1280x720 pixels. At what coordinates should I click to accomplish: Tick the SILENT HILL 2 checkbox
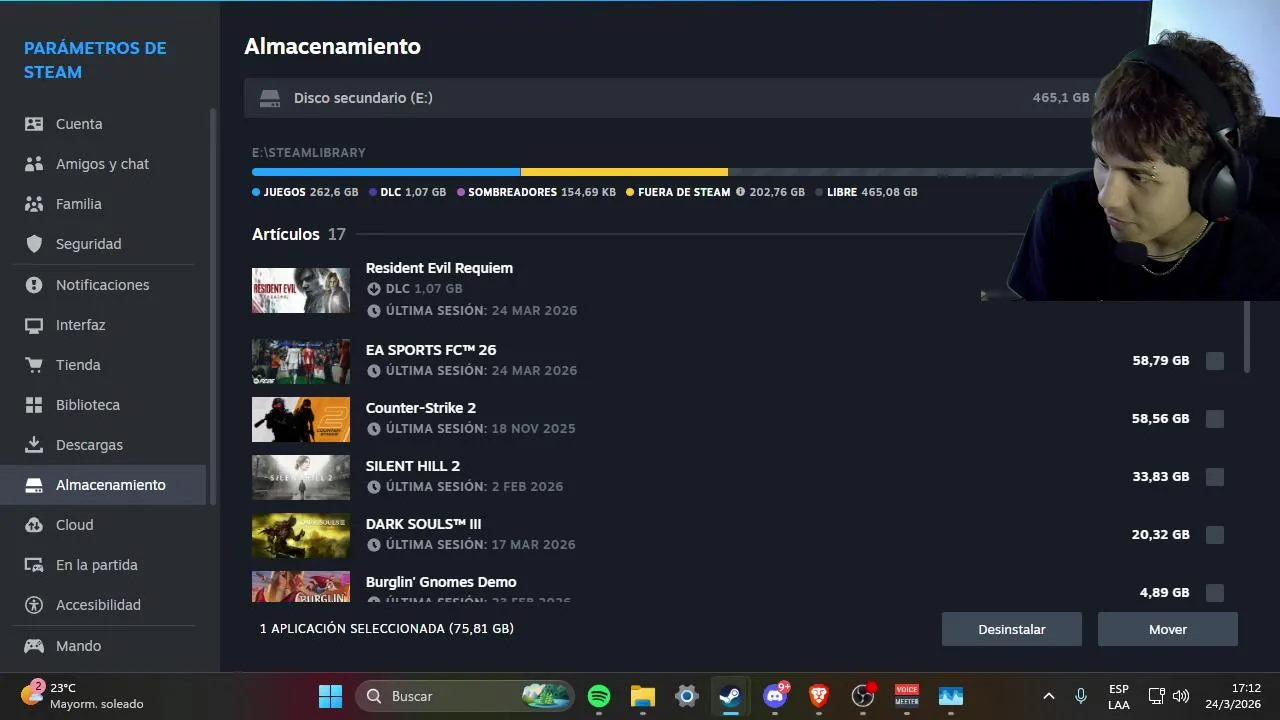1215,477
